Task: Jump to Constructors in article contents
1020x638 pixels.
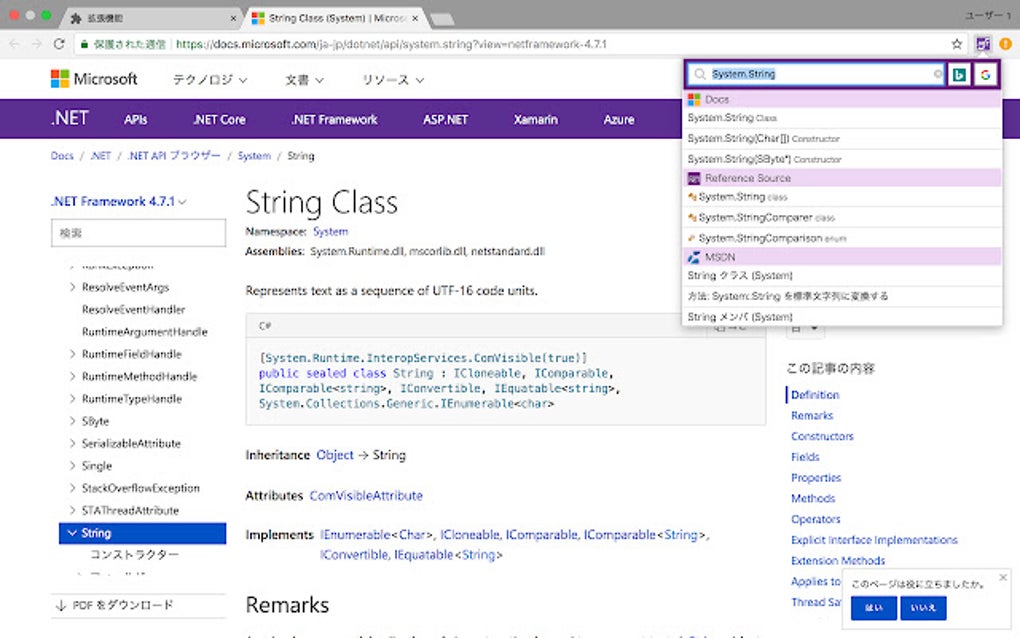Action: coord(822,436)
